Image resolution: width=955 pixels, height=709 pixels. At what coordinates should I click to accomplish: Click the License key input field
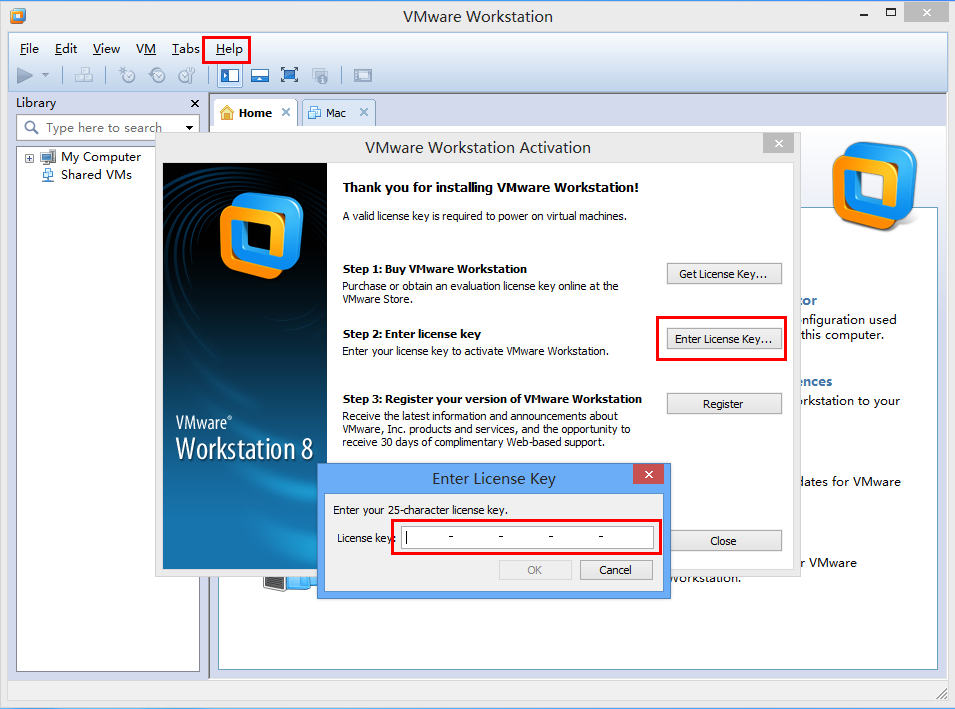pos(527,537)
